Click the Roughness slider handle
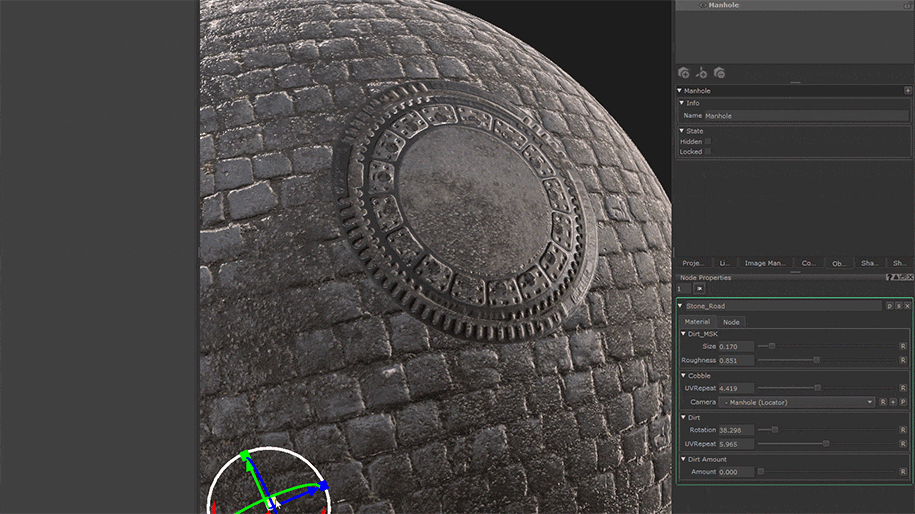The width and height of the screenshot is (915, 514). [817, 360]
